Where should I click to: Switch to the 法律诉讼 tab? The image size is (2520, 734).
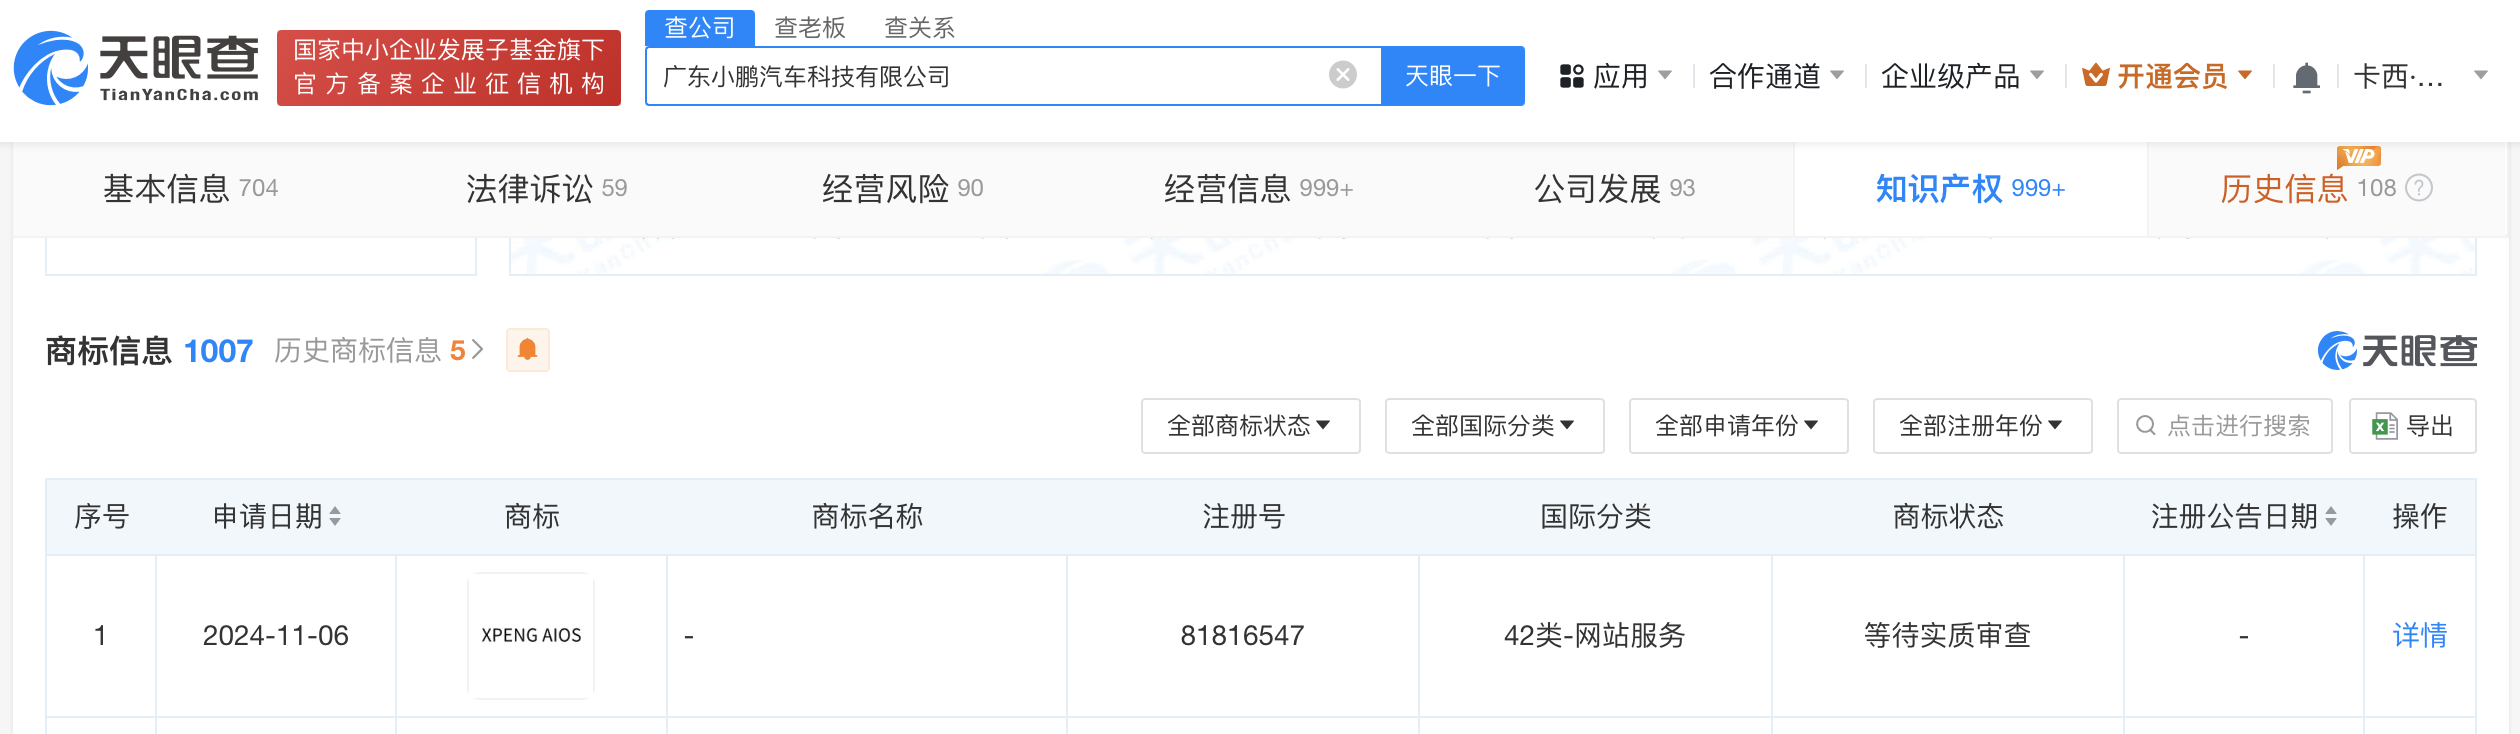click(546, 188)
